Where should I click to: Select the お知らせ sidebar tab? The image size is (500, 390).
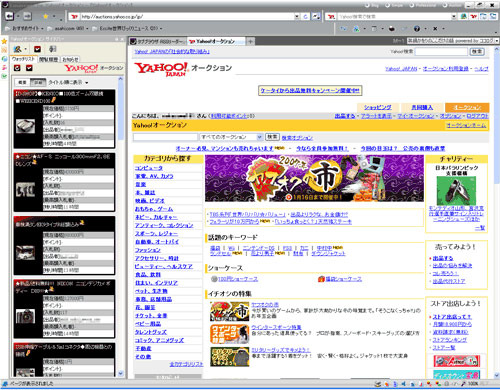click(x=70, y=59)
